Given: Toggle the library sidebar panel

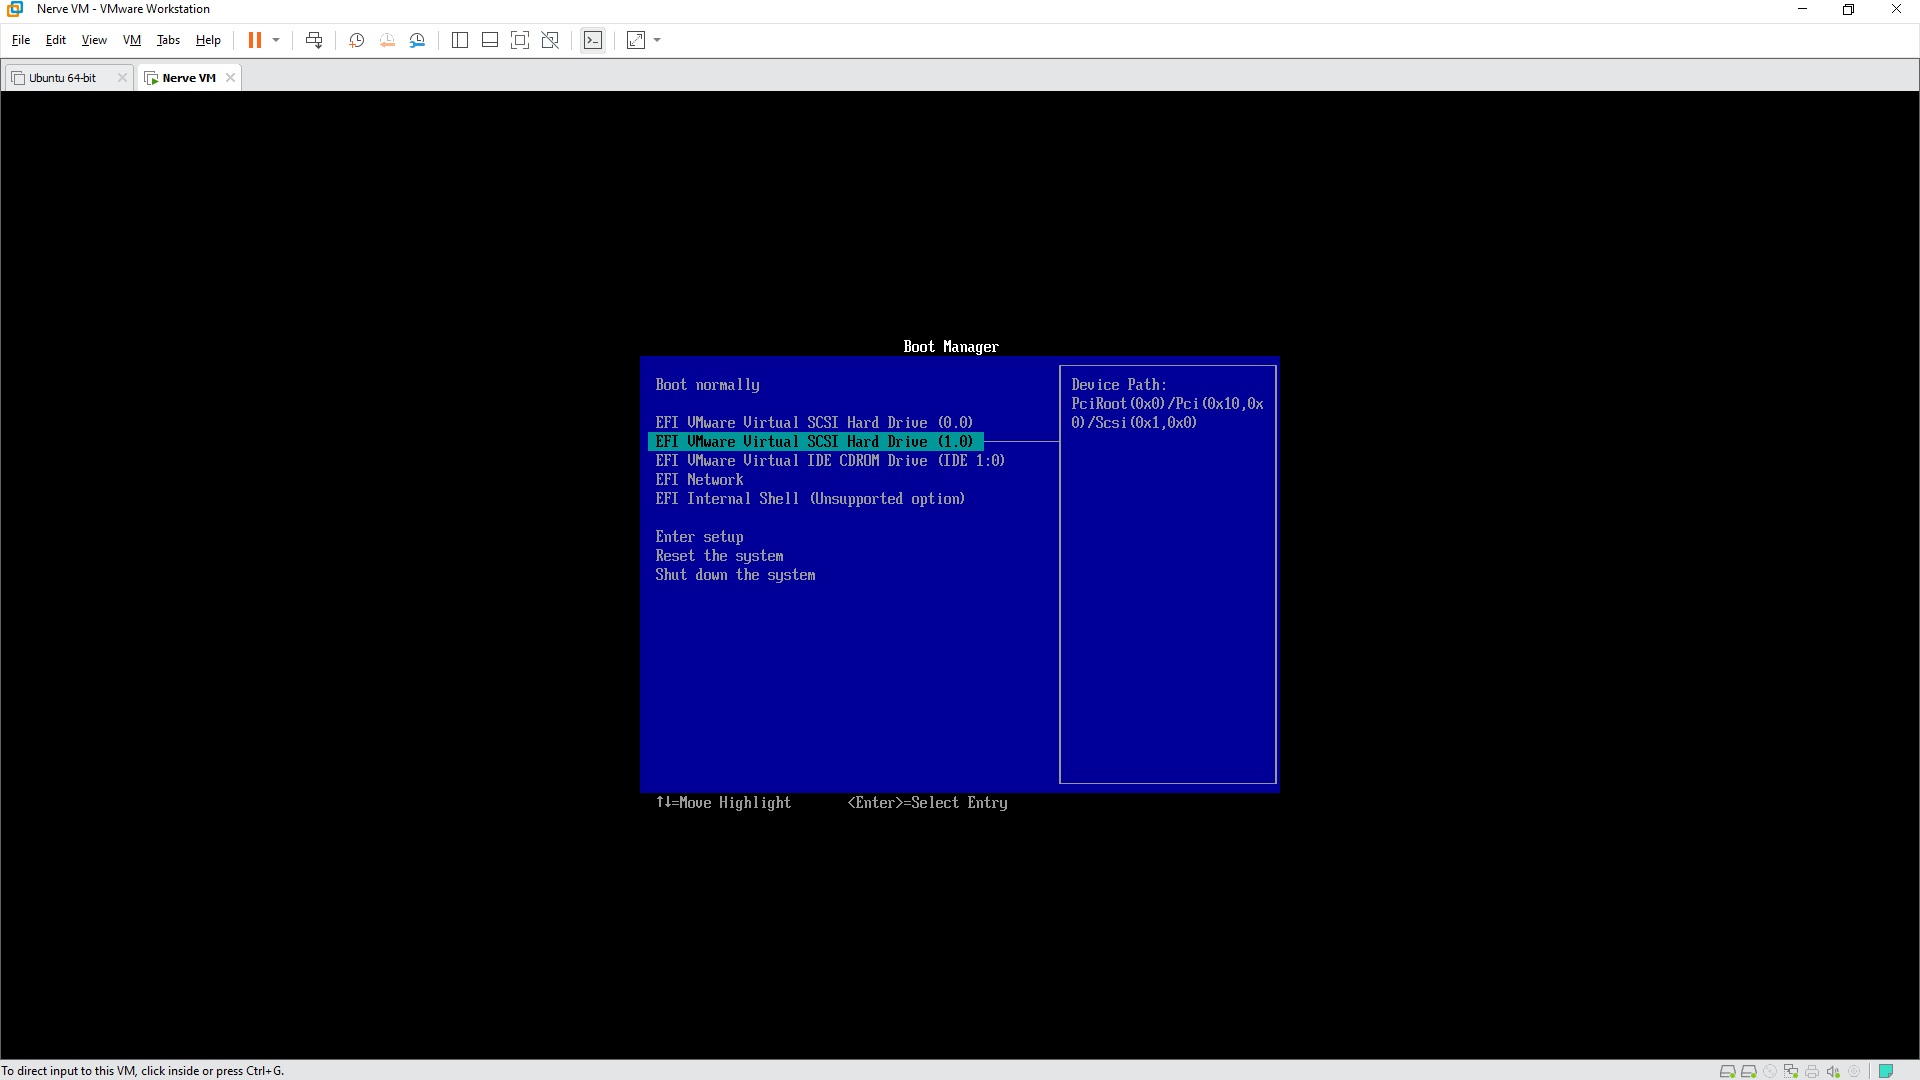Looking at the screenshot, I should (x=460, y=40).
